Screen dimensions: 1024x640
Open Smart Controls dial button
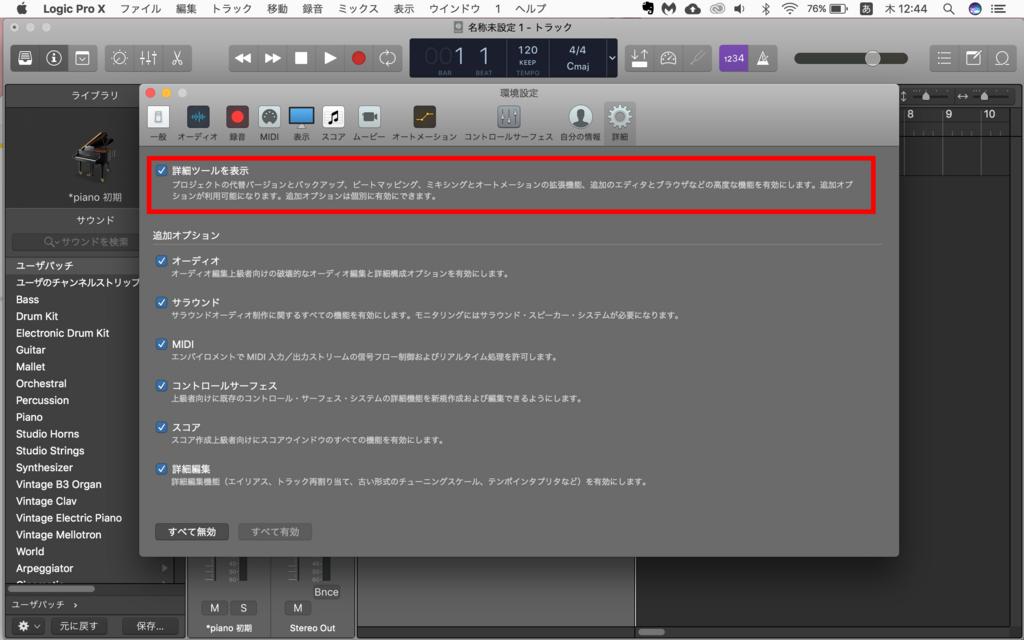(120, 58)
